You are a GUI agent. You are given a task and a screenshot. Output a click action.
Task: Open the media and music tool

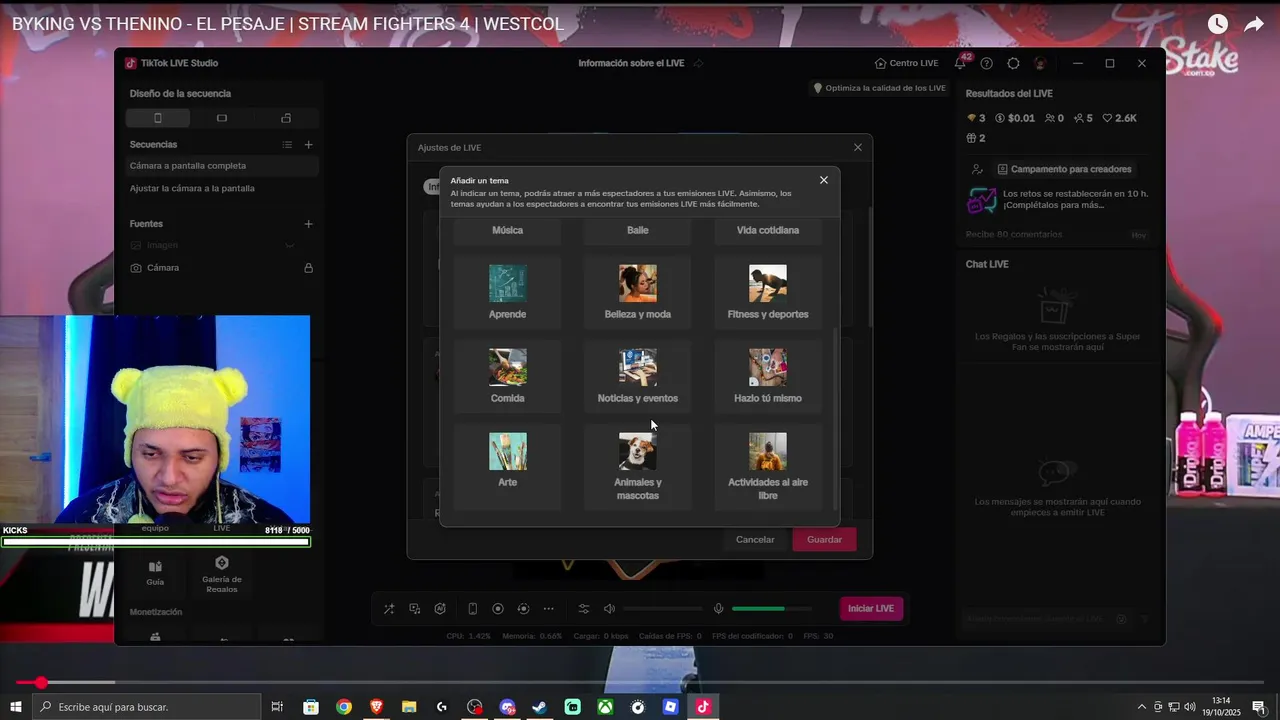point(415,609)
